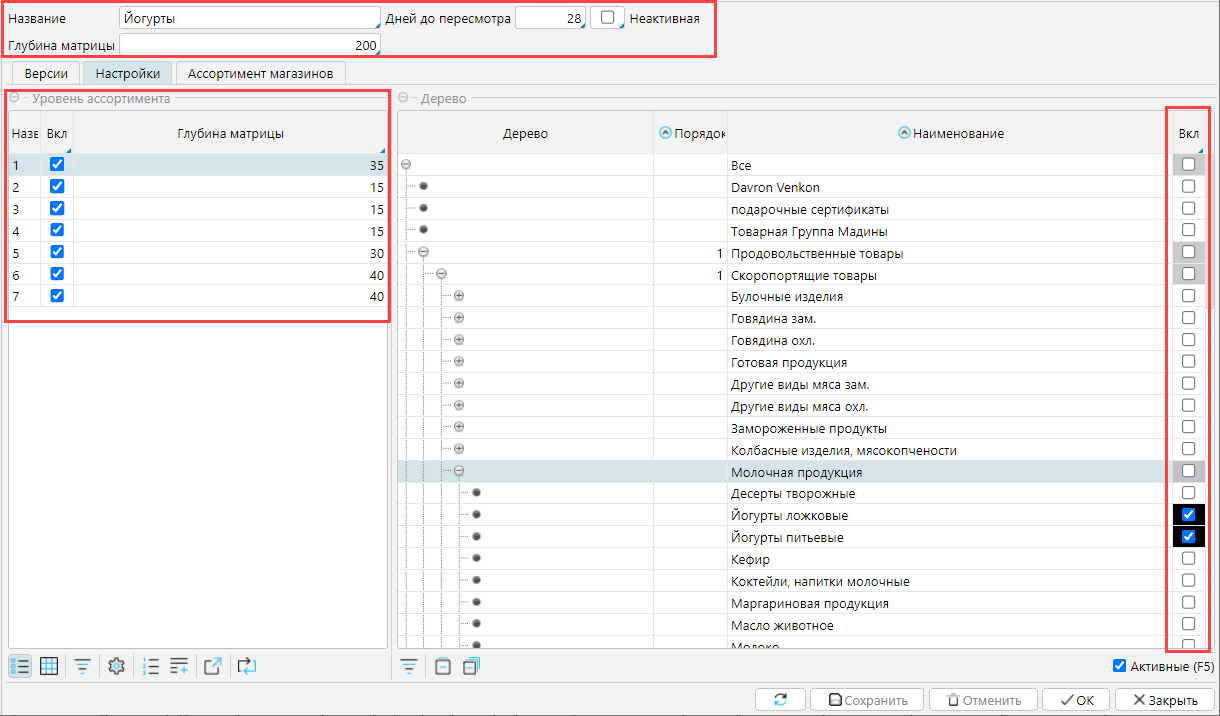Click the refresh button with blue arrows
1220x716 pixels.
[x=780, y=700]
